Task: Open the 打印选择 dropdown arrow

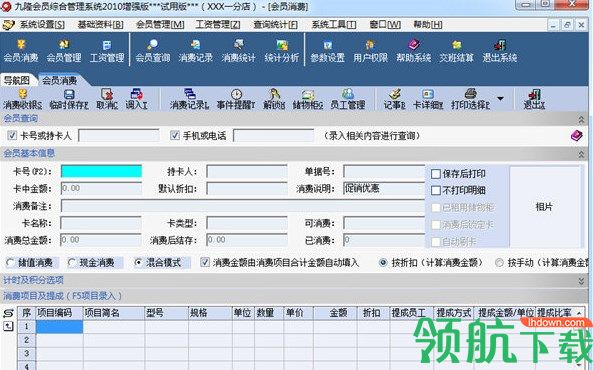Action: (500, 99)
